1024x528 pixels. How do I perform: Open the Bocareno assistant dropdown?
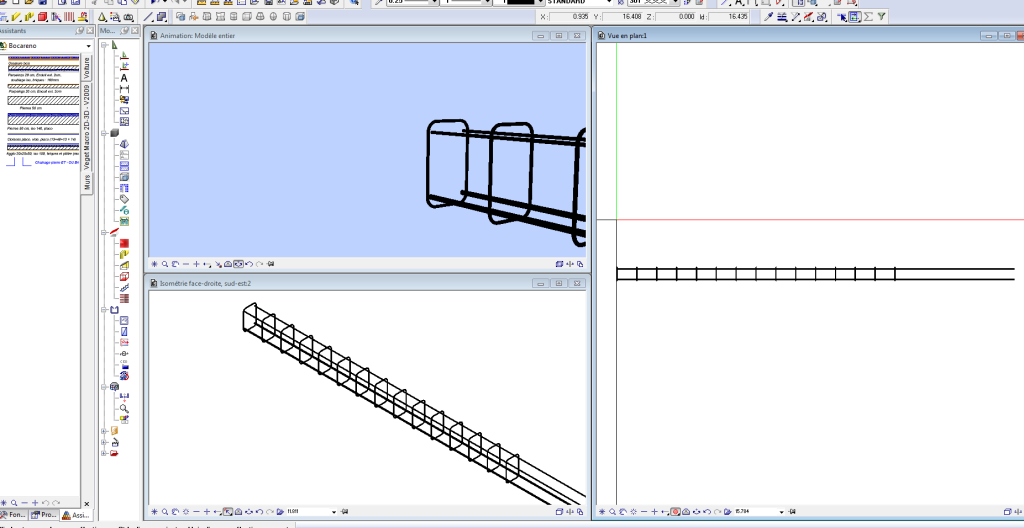click(x=88, y=46)
